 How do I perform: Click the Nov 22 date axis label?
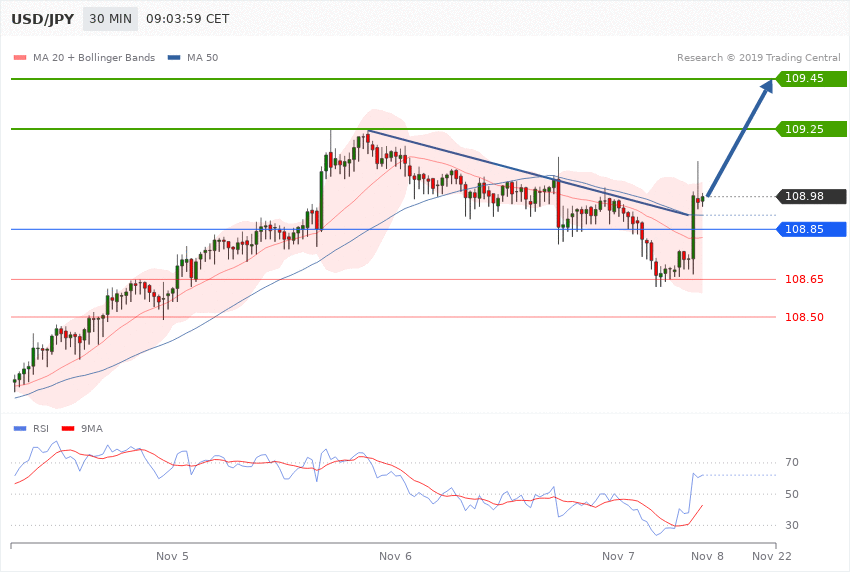coord(771,556)
